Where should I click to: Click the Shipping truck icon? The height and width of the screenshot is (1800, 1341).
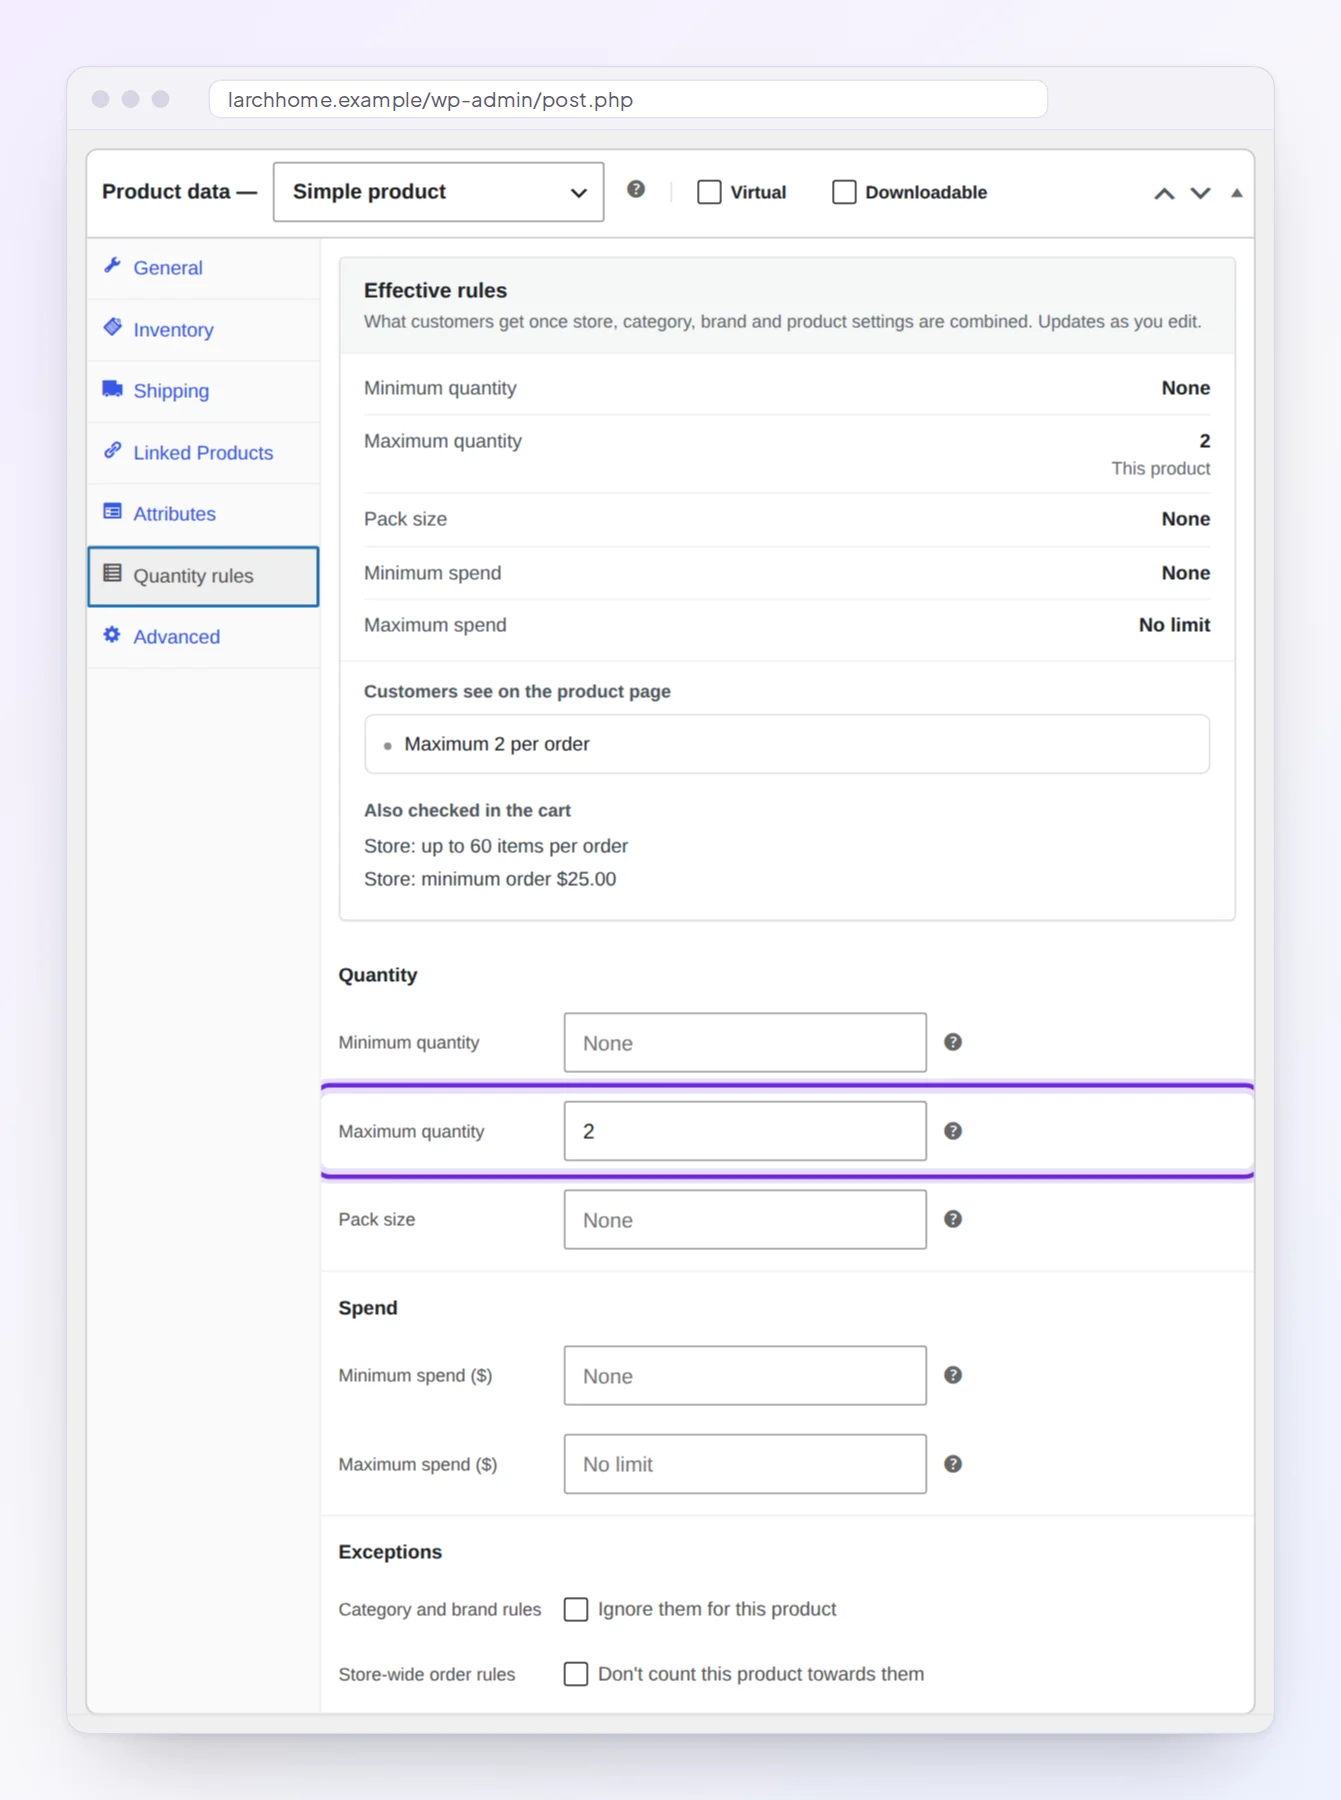tap(112, 389)
